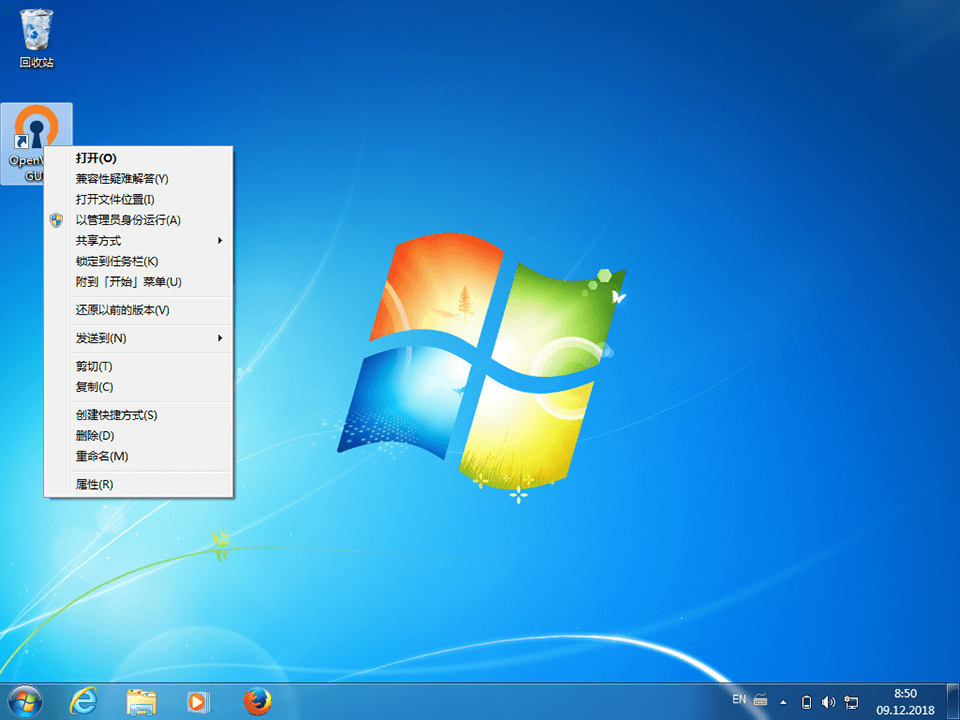This screenshot has height=720, width=960.
Task: Choose 附到「开始」菜单(U) entry
Action: [139, 282]
